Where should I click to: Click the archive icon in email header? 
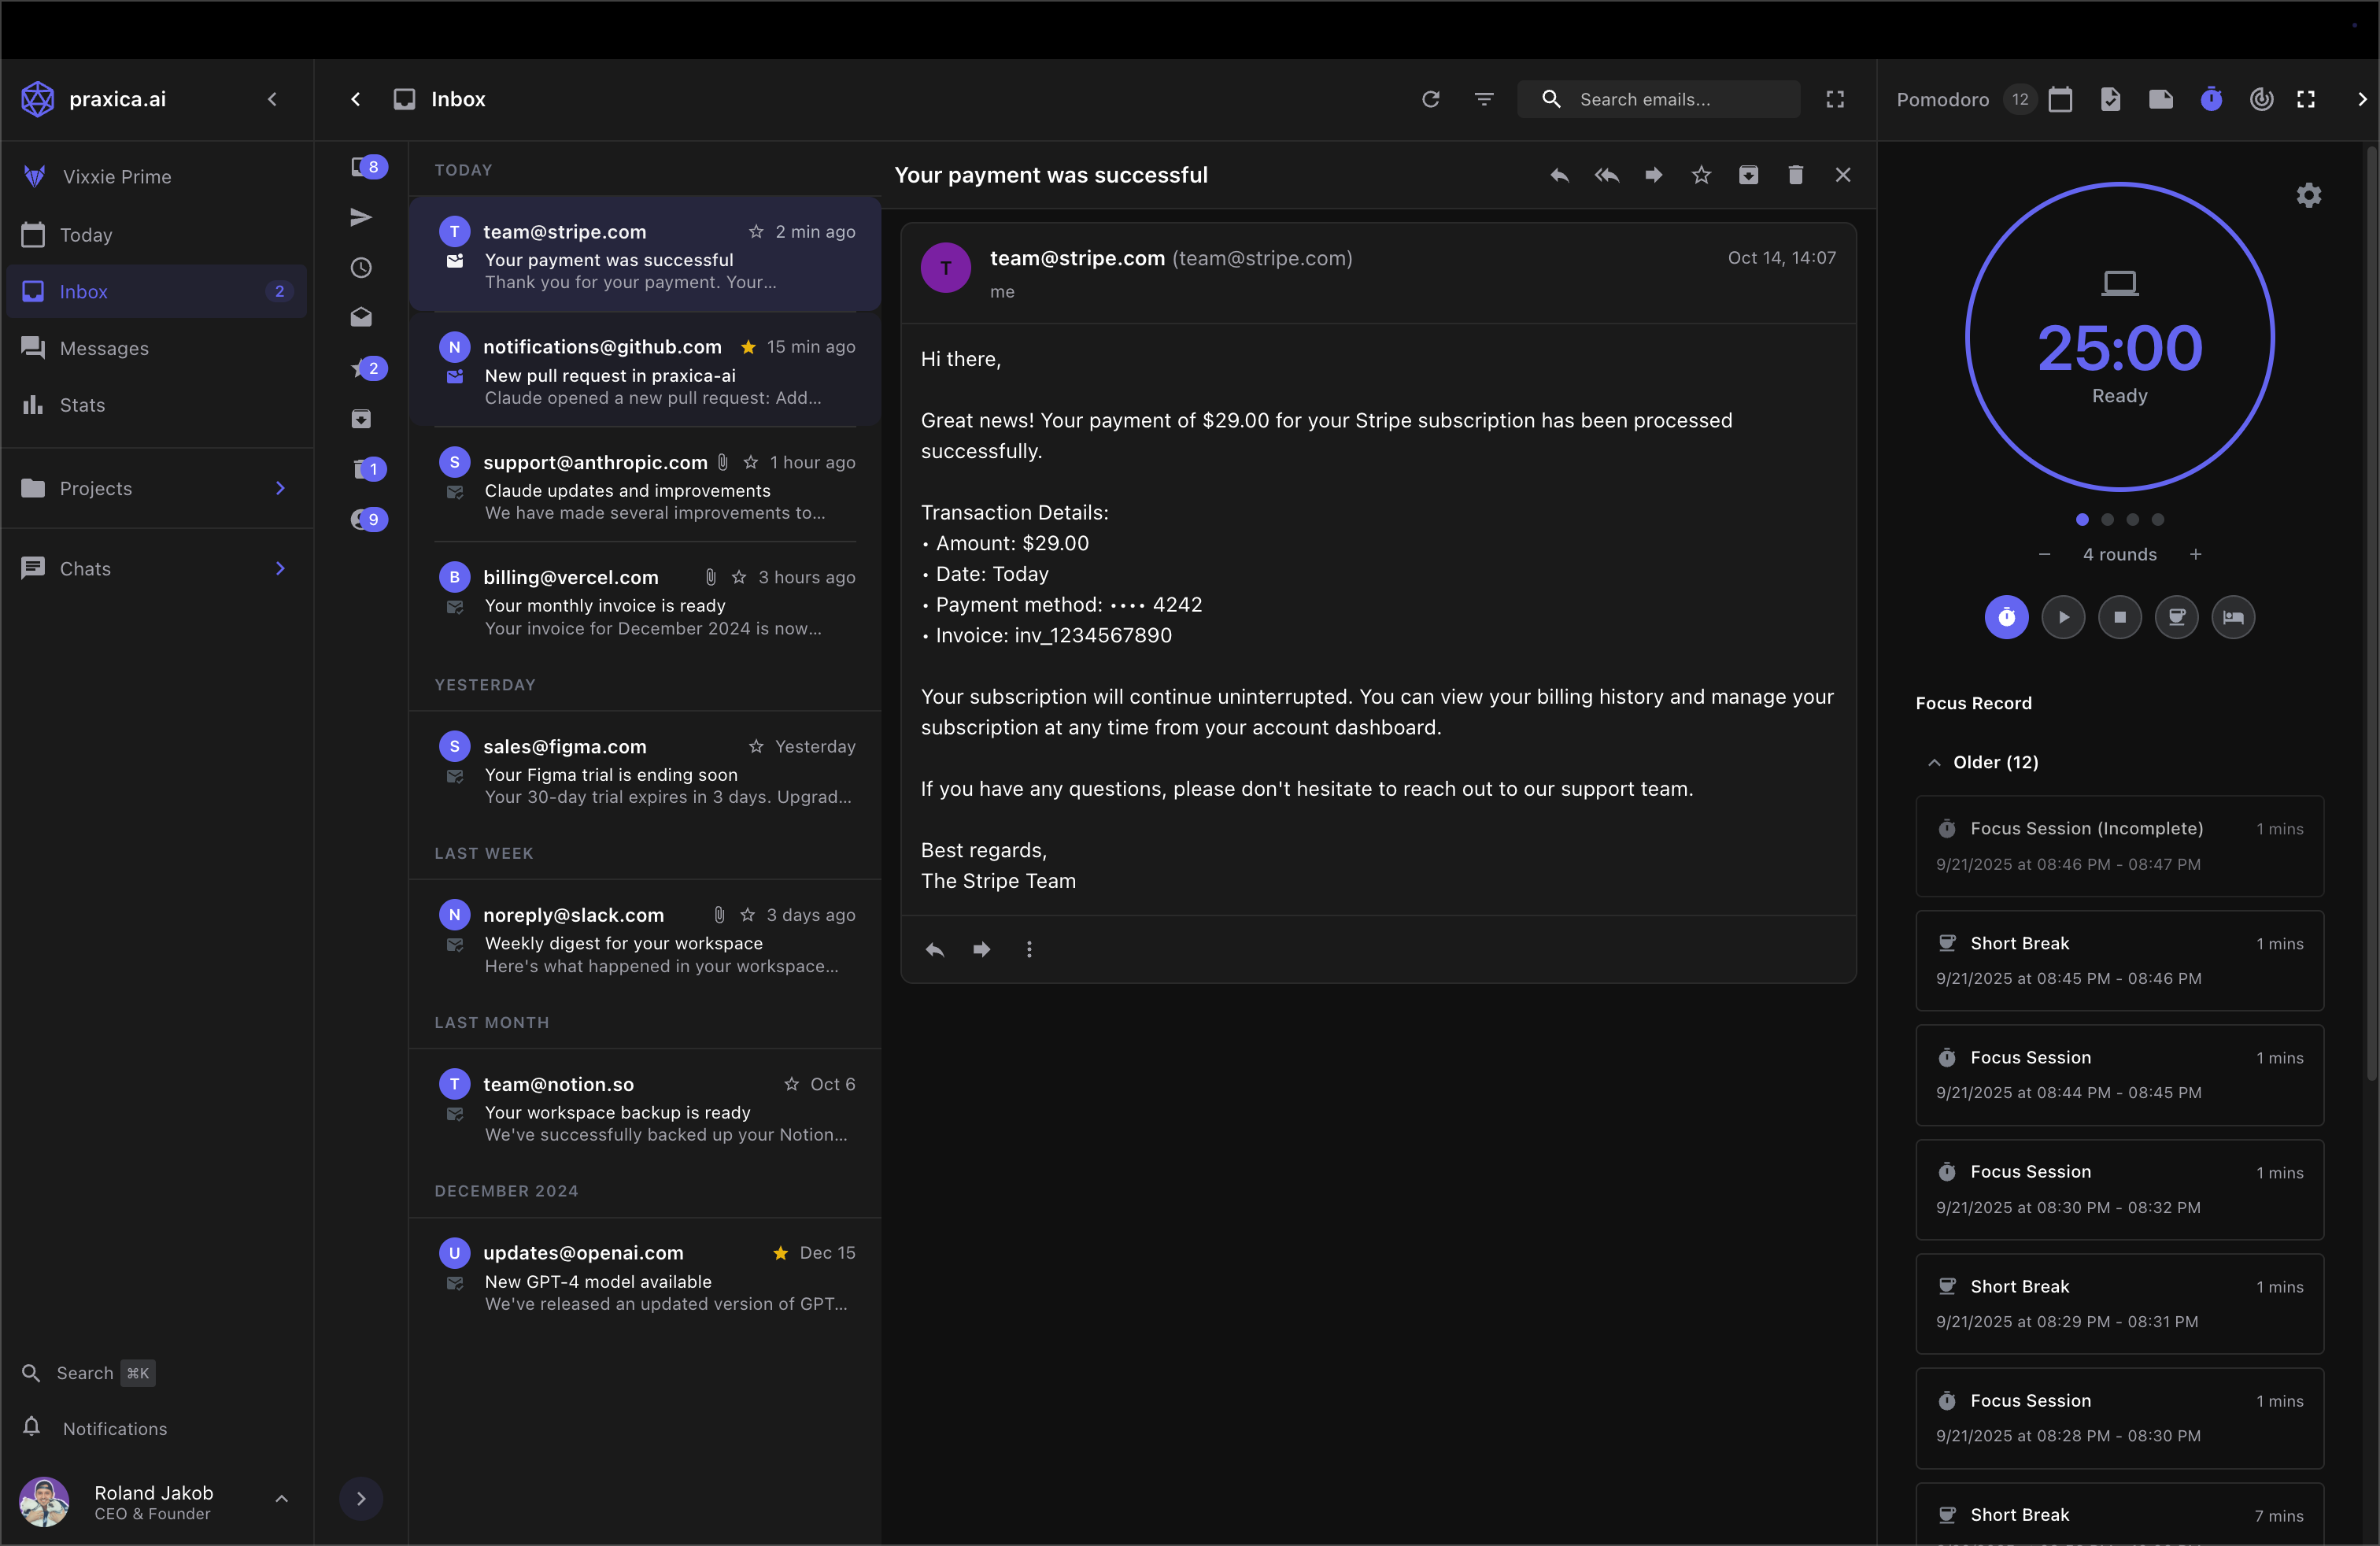point(1748,175)
